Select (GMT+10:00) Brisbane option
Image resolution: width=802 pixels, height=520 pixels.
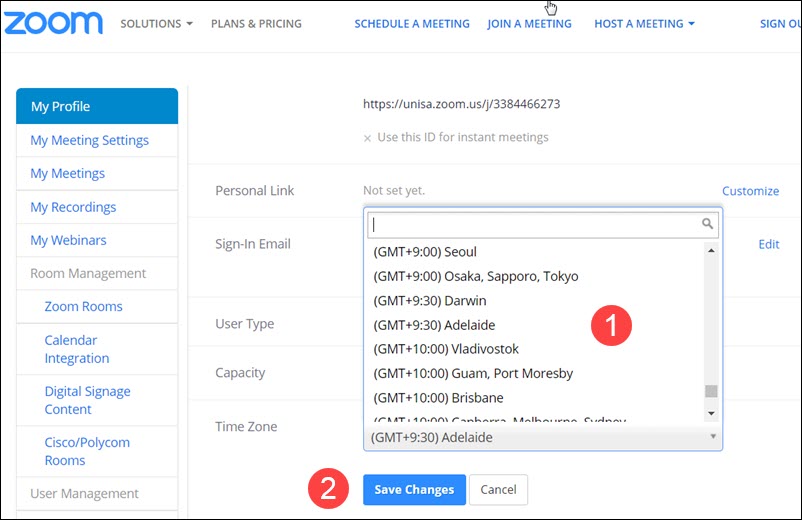(x=534, y=398)
